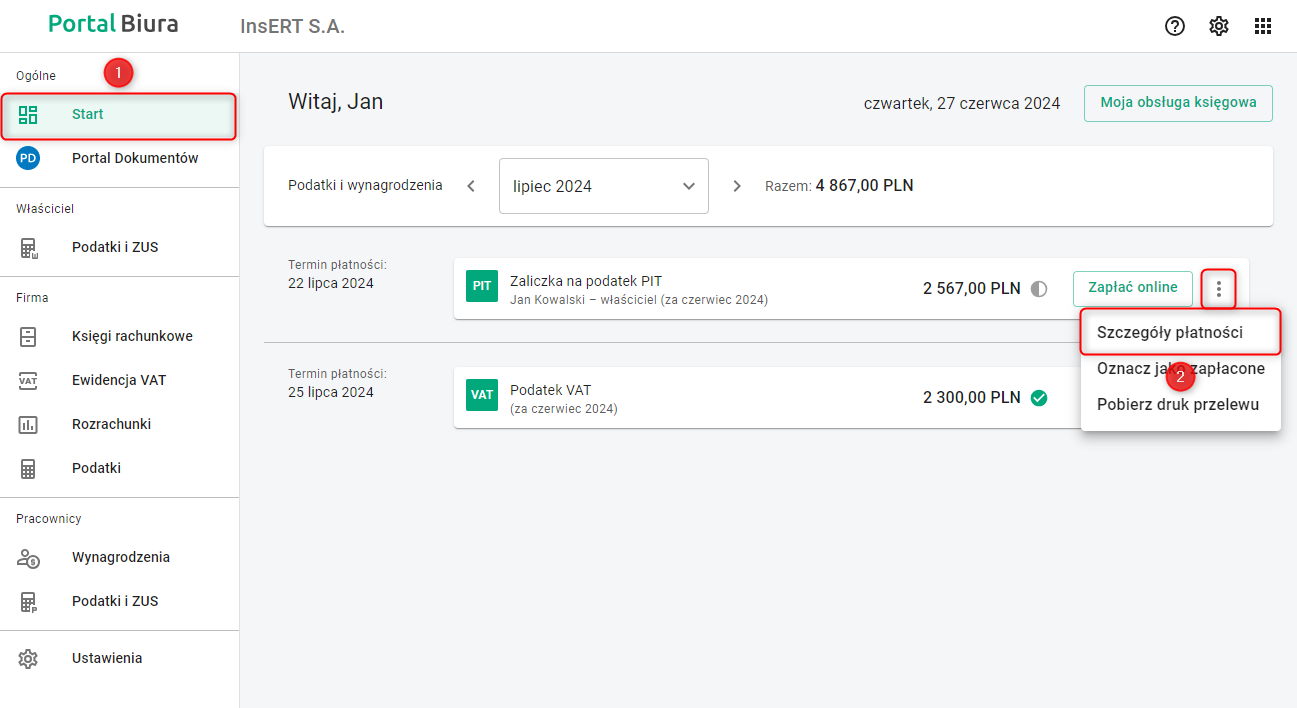Click the half-paid status icon for PIT
Viewport: 1297px width, 708px height.
tap(1039, 289)
